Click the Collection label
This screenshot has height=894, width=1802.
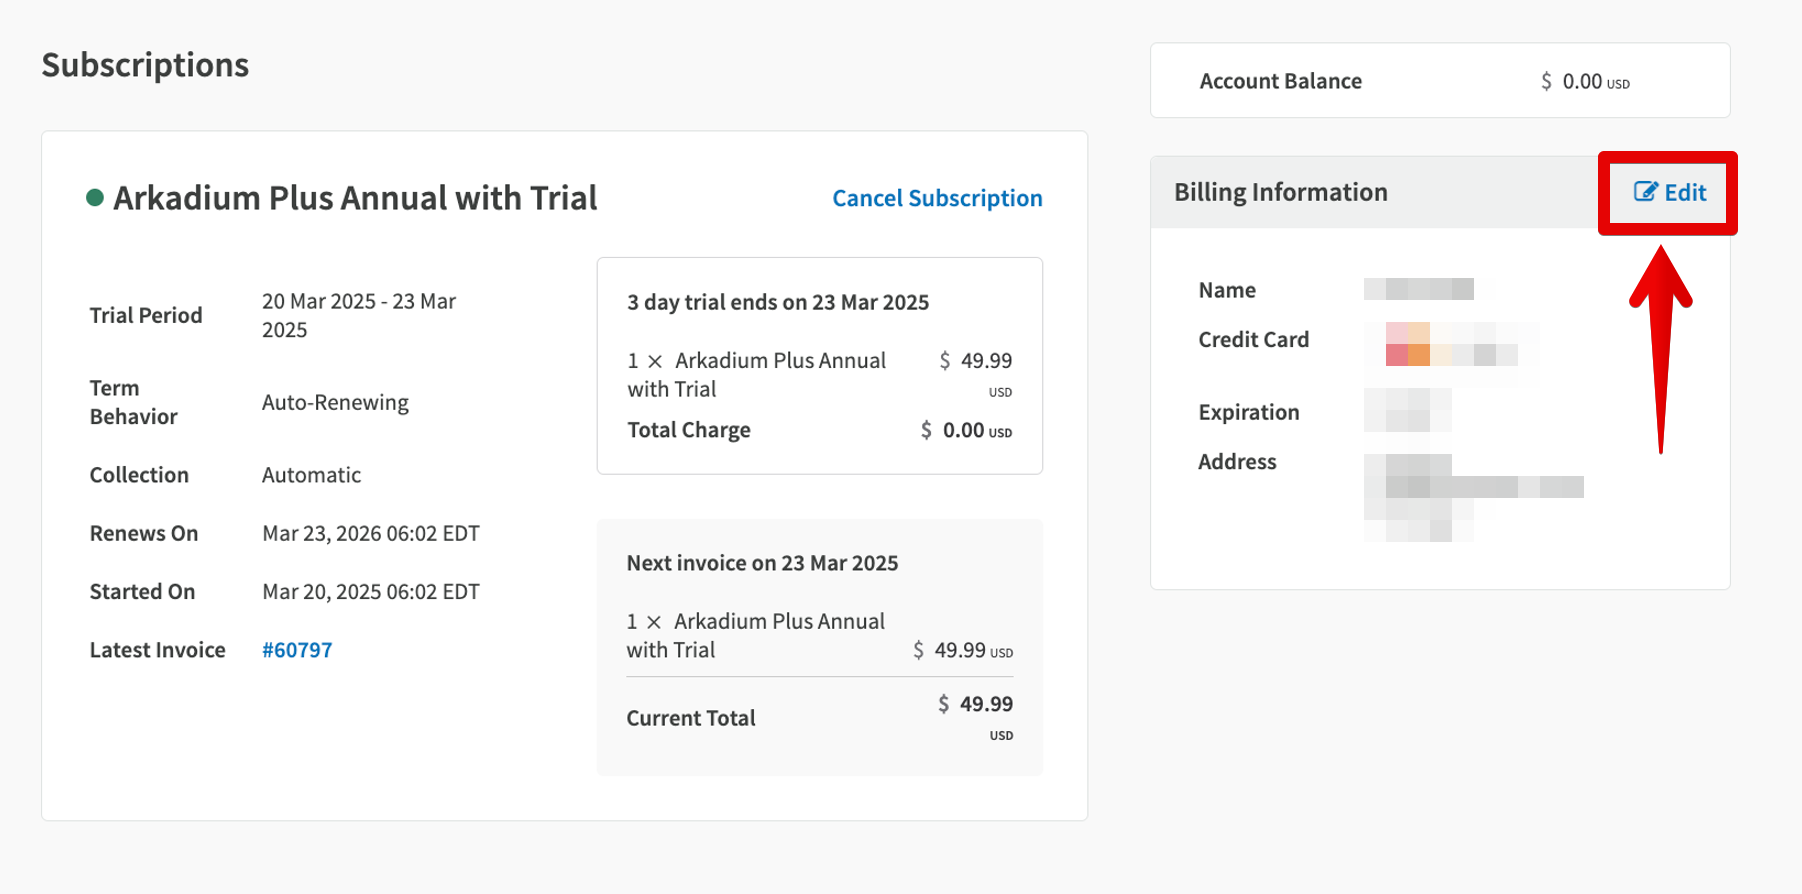coord(139,475)
